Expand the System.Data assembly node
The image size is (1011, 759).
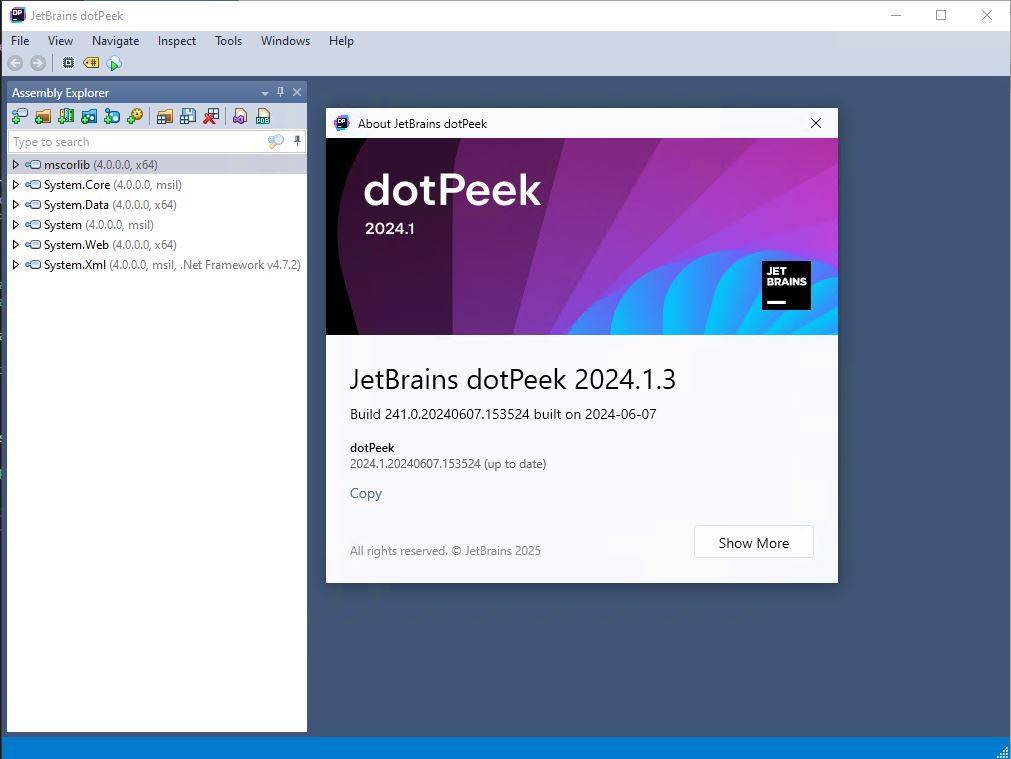tap(15, 204)
